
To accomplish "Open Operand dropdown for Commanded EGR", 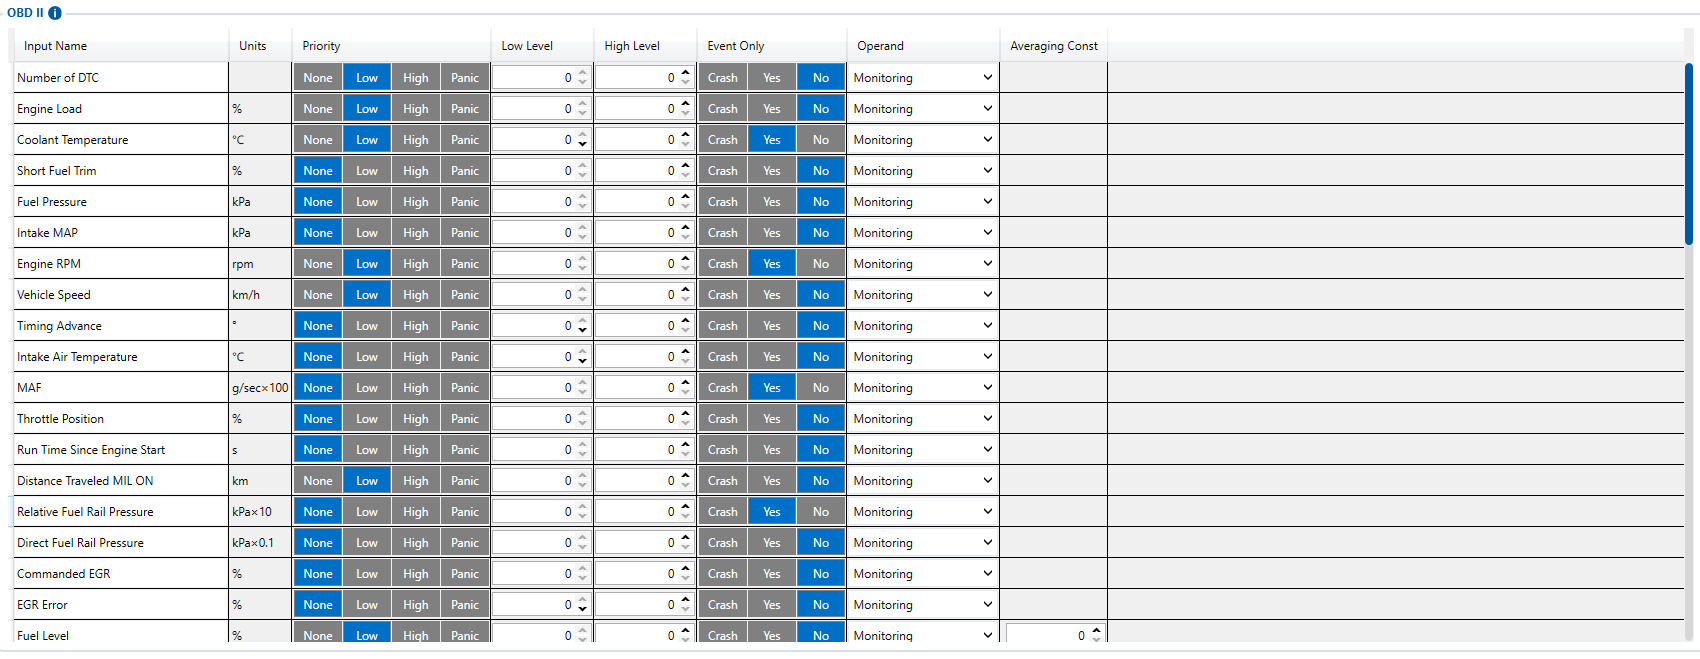I will coord(922,574).
